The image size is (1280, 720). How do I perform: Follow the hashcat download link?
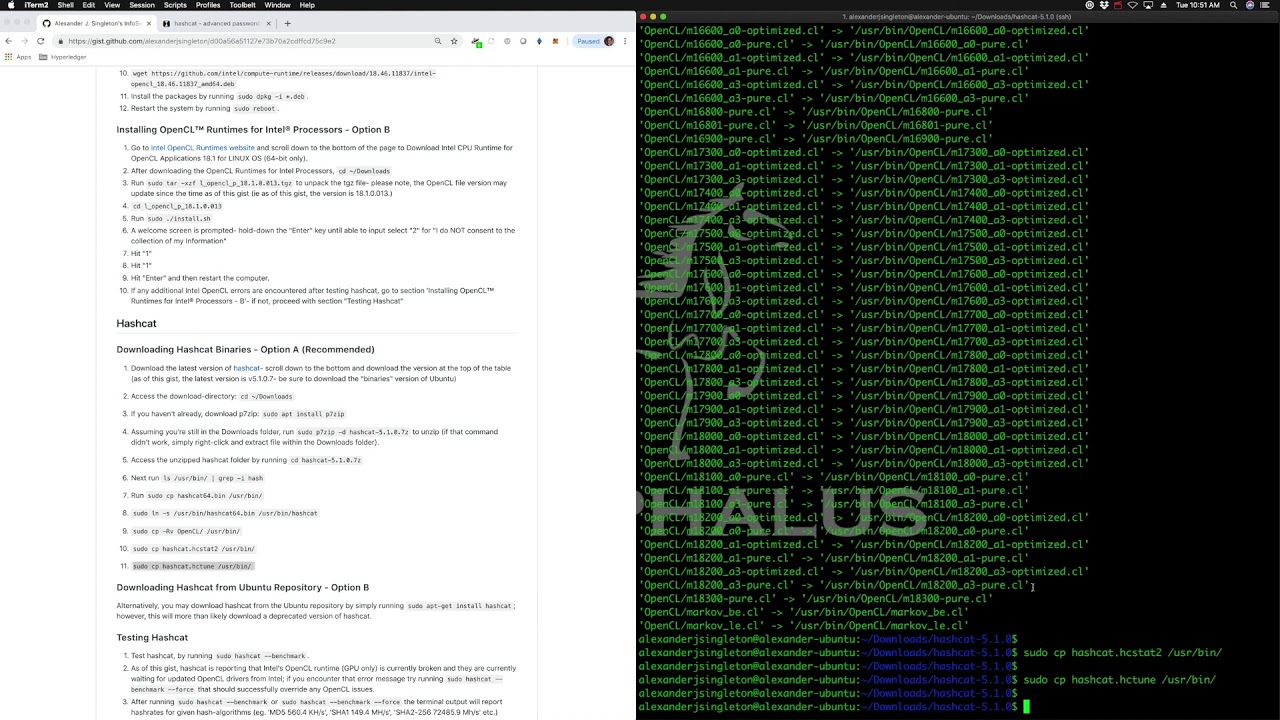click(x=246, y=368)
